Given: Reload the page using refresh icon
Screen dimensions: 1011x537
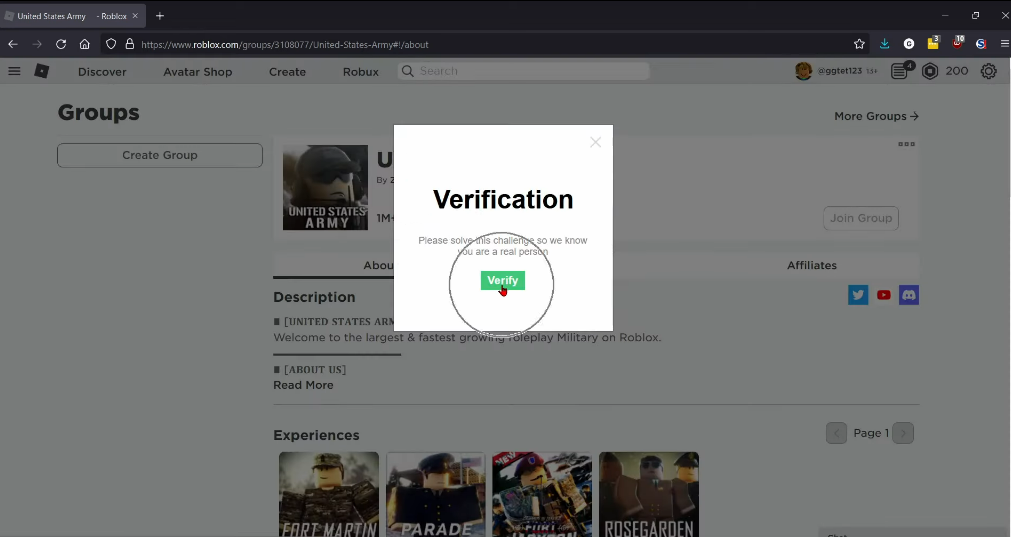Looking at the screenshot, I should coord(61,44).
